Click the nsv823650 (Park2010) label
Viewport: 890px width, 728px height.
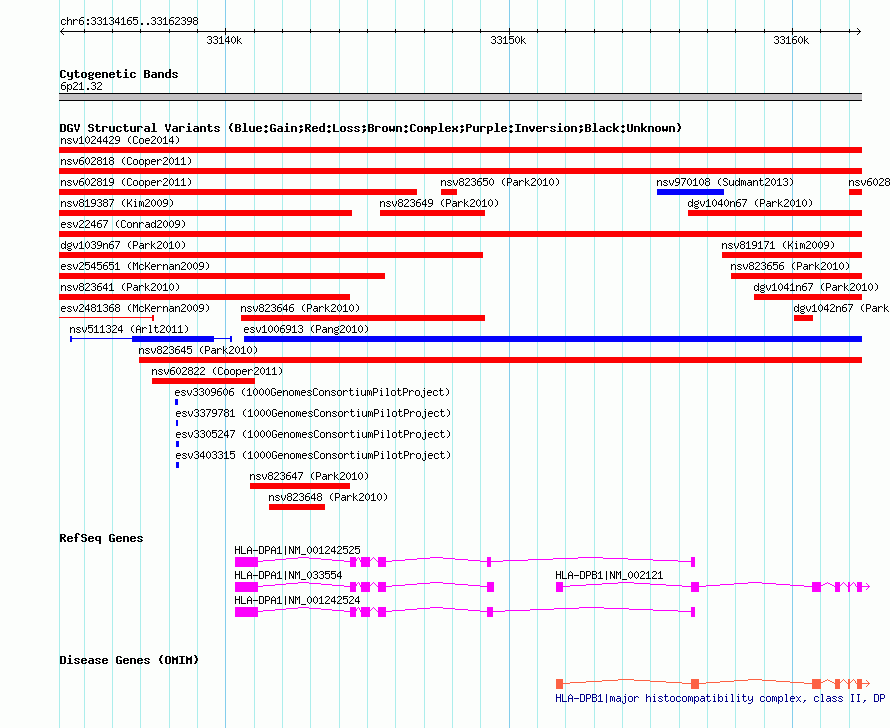coord(500,182)
